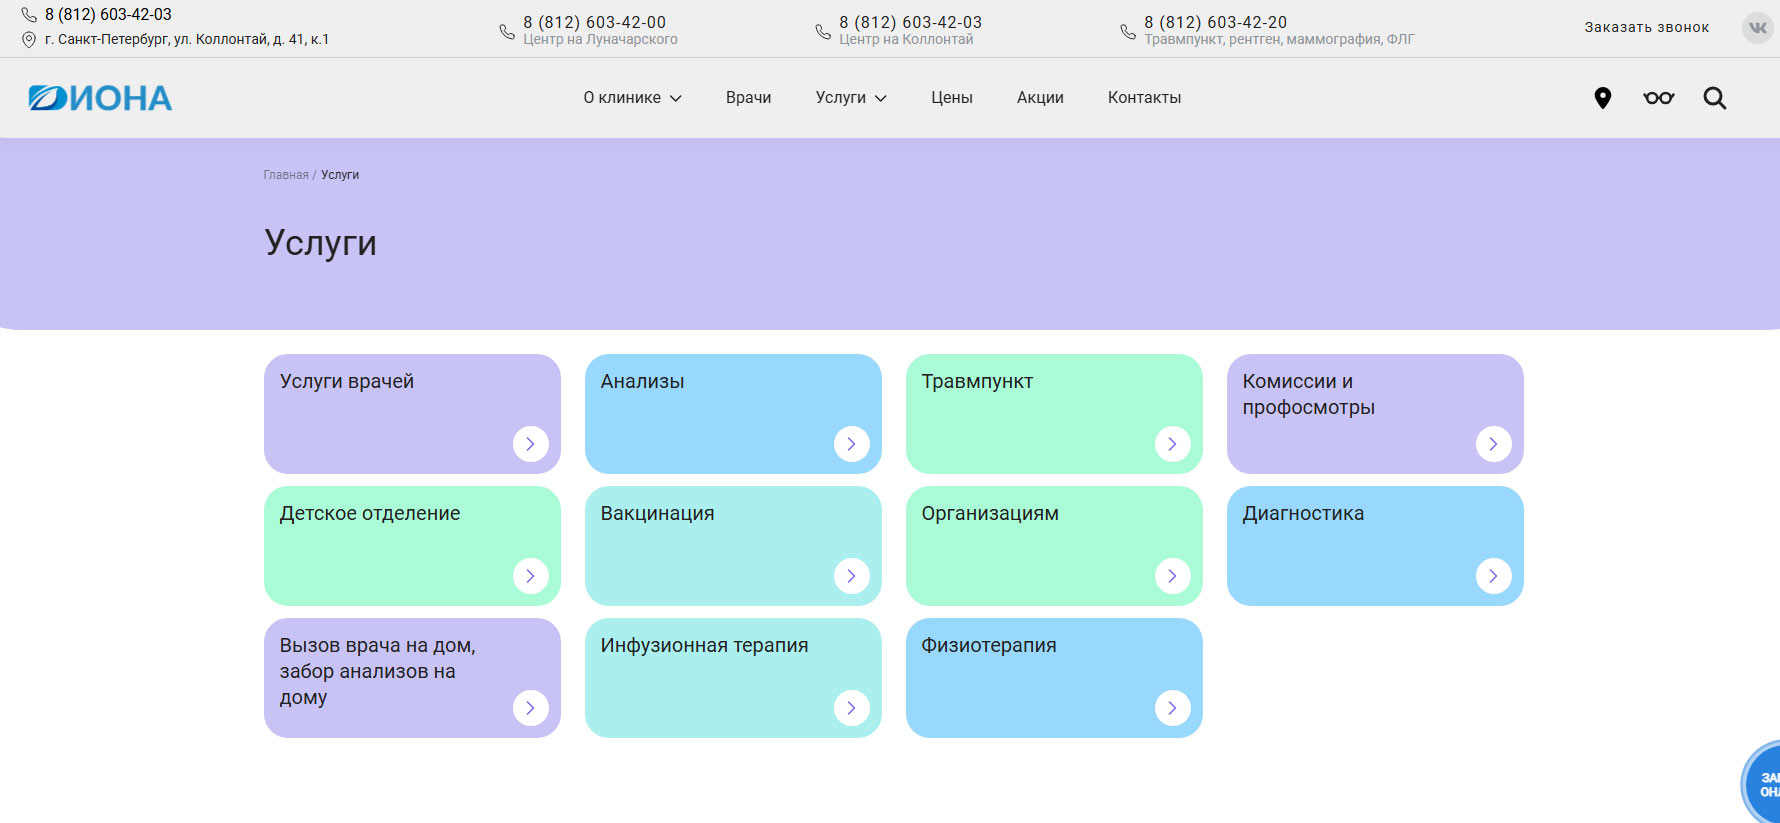Open the Цены menu item
The height and width of the screenshot is (823, 1780).
(952, 98)
